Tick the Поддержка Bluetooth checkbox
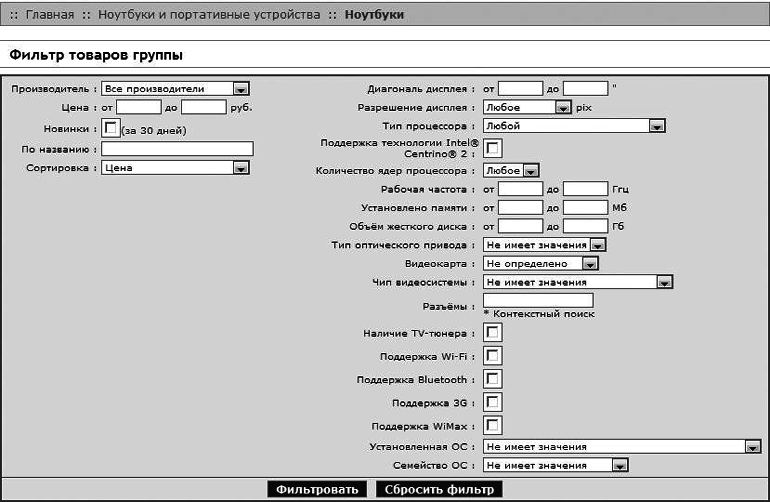The image size is (770, 502). (492, 379)
